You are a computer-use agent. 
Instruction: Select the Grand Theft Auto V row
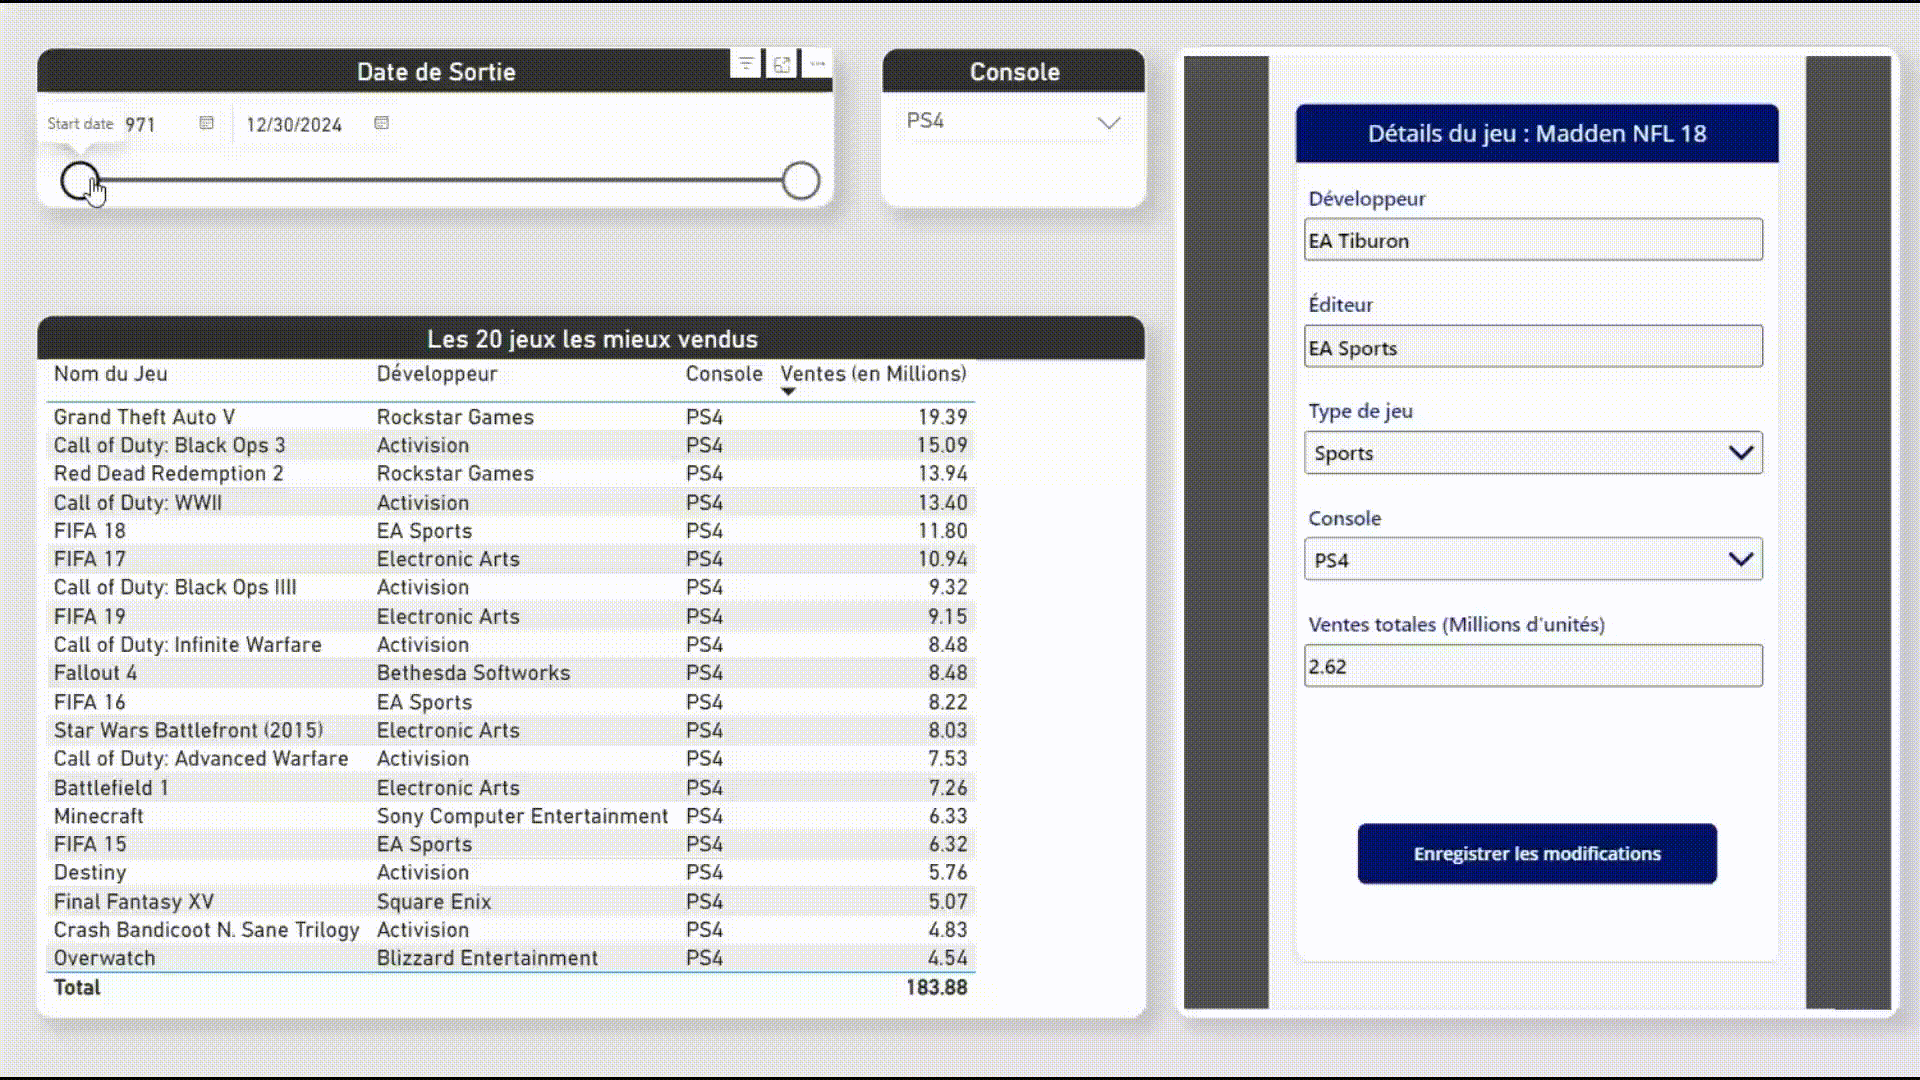pyautogui.click(x=510, y=417)
